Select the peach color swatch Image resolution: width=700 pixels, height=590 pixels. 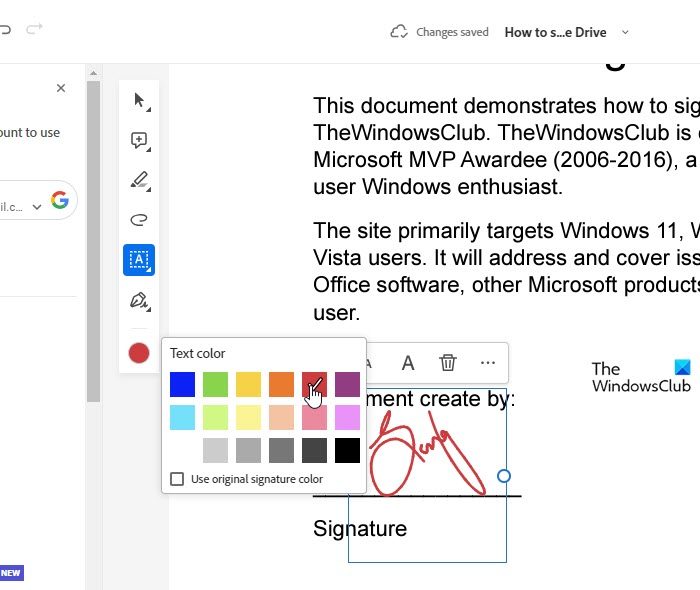pyautogui.click(x=281, y=417)
